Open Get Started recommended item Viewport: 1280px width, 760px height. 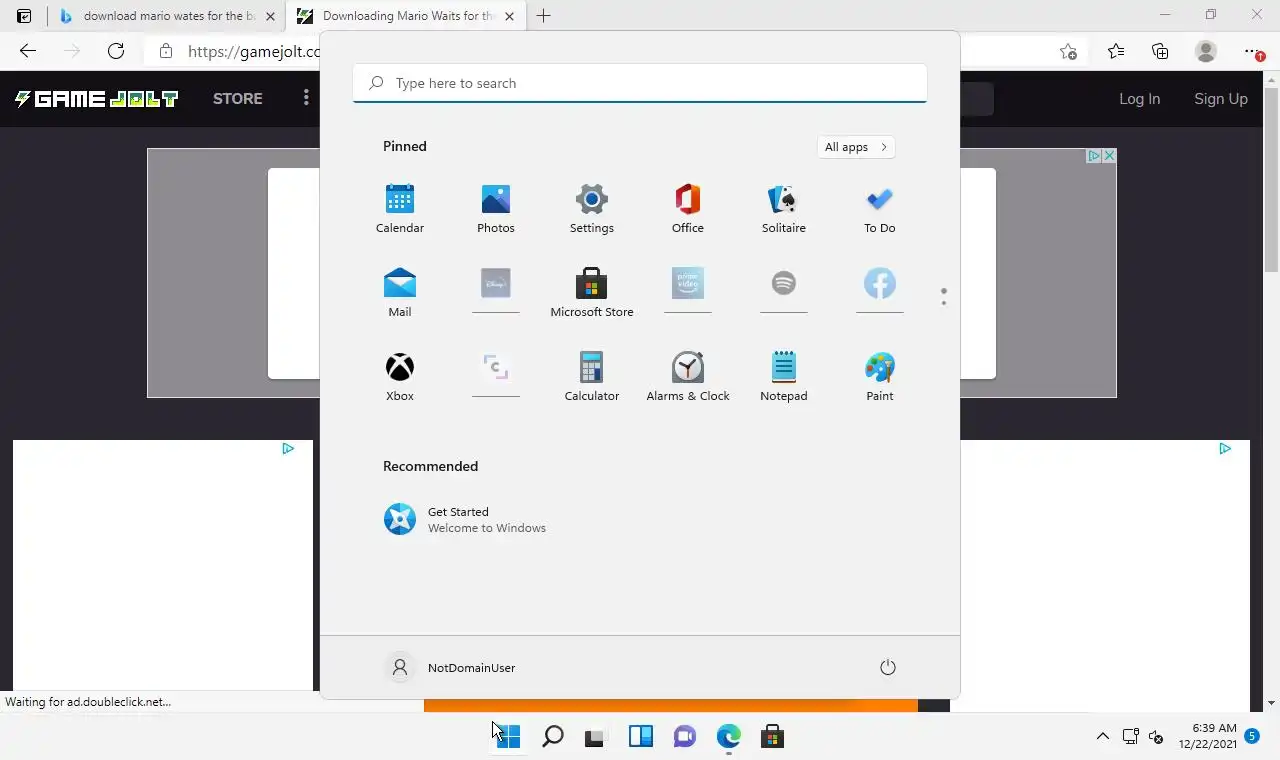(465, 520)
